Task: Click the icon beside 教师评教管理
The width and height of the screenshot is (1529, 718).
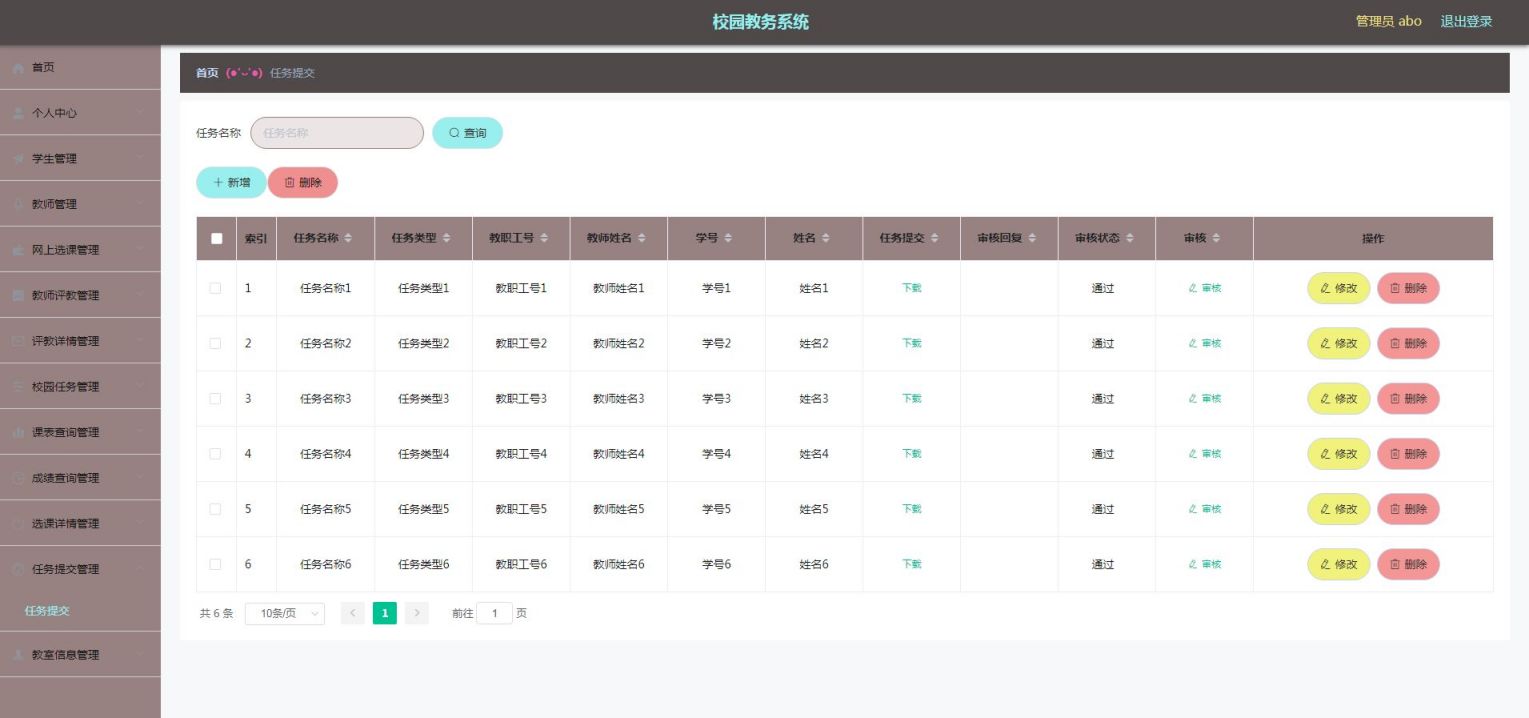Action: tap(18, 296)
